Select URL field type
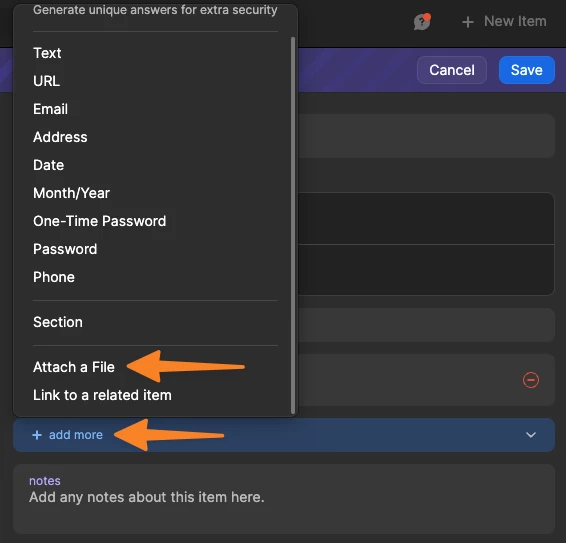566x543 pixels. coord(47,81)
